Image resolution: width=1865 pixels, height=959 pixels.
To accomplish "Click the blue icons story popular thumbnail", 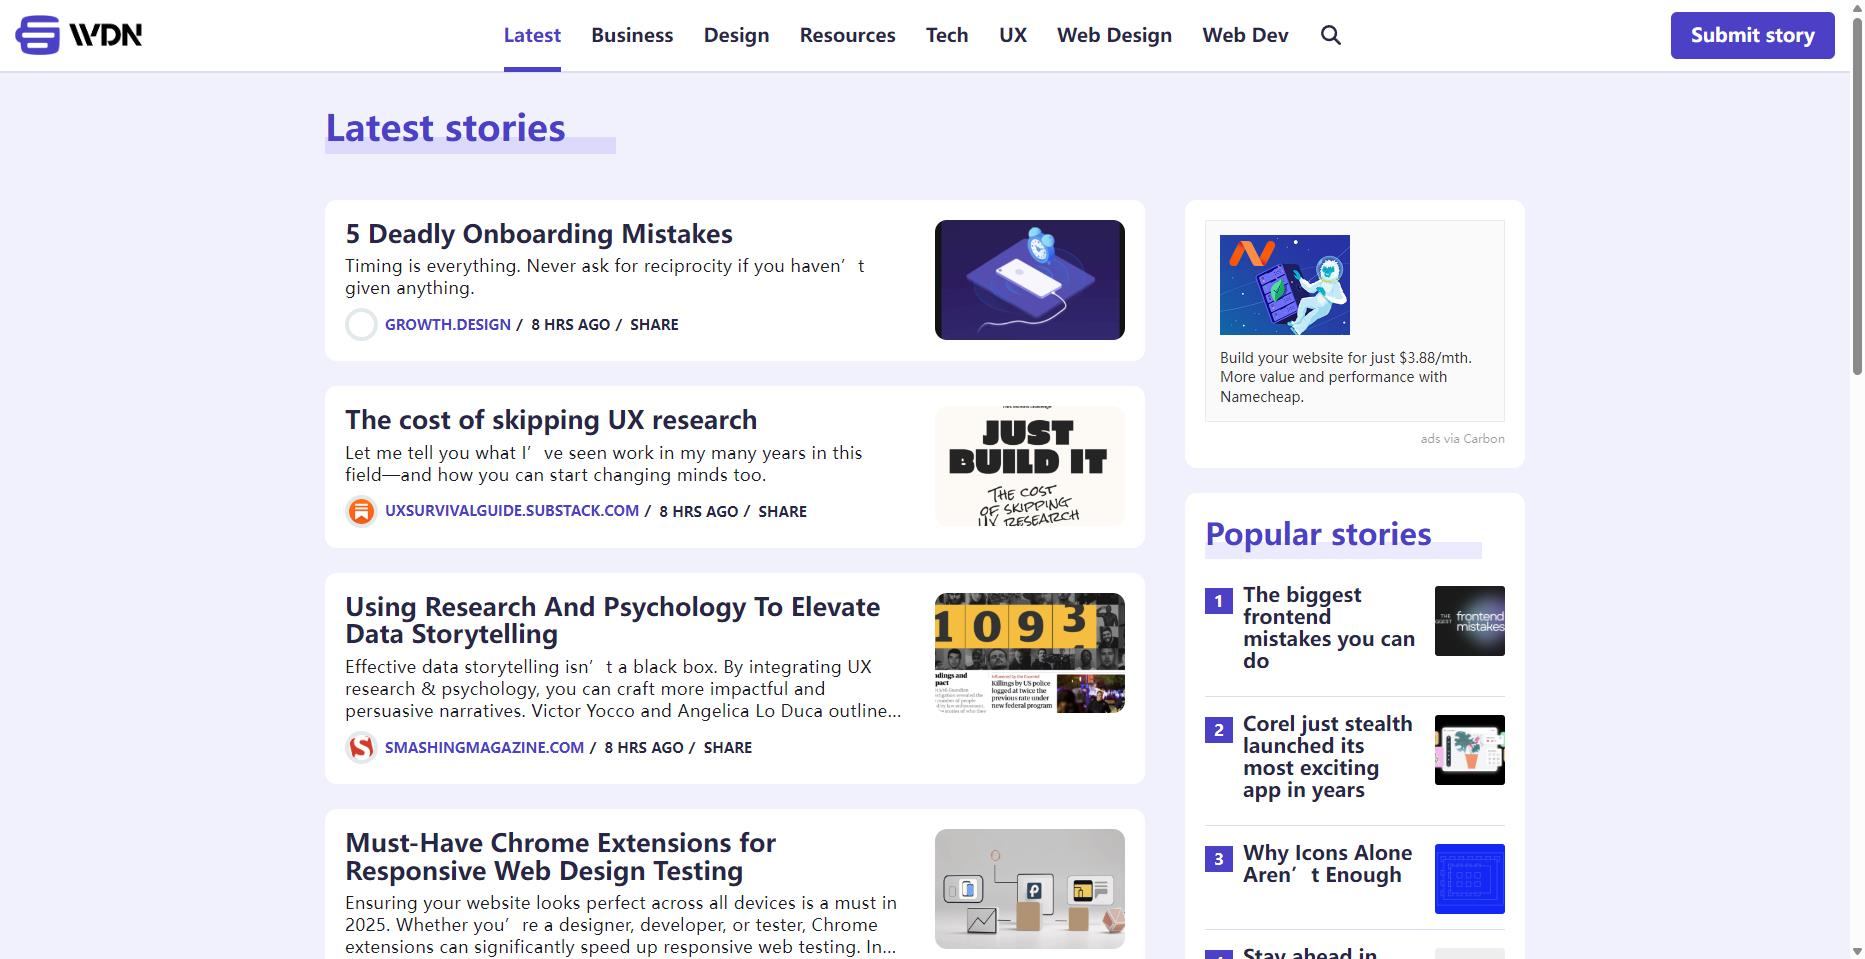I will click(1470, 879).
